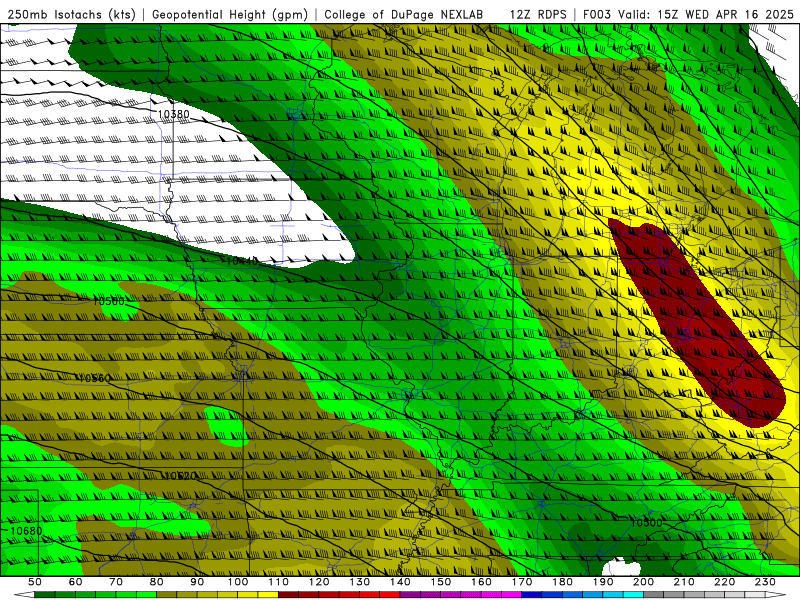Click the 130 value on the color scale
Viewport: 800px width, 600px height.
360,582
